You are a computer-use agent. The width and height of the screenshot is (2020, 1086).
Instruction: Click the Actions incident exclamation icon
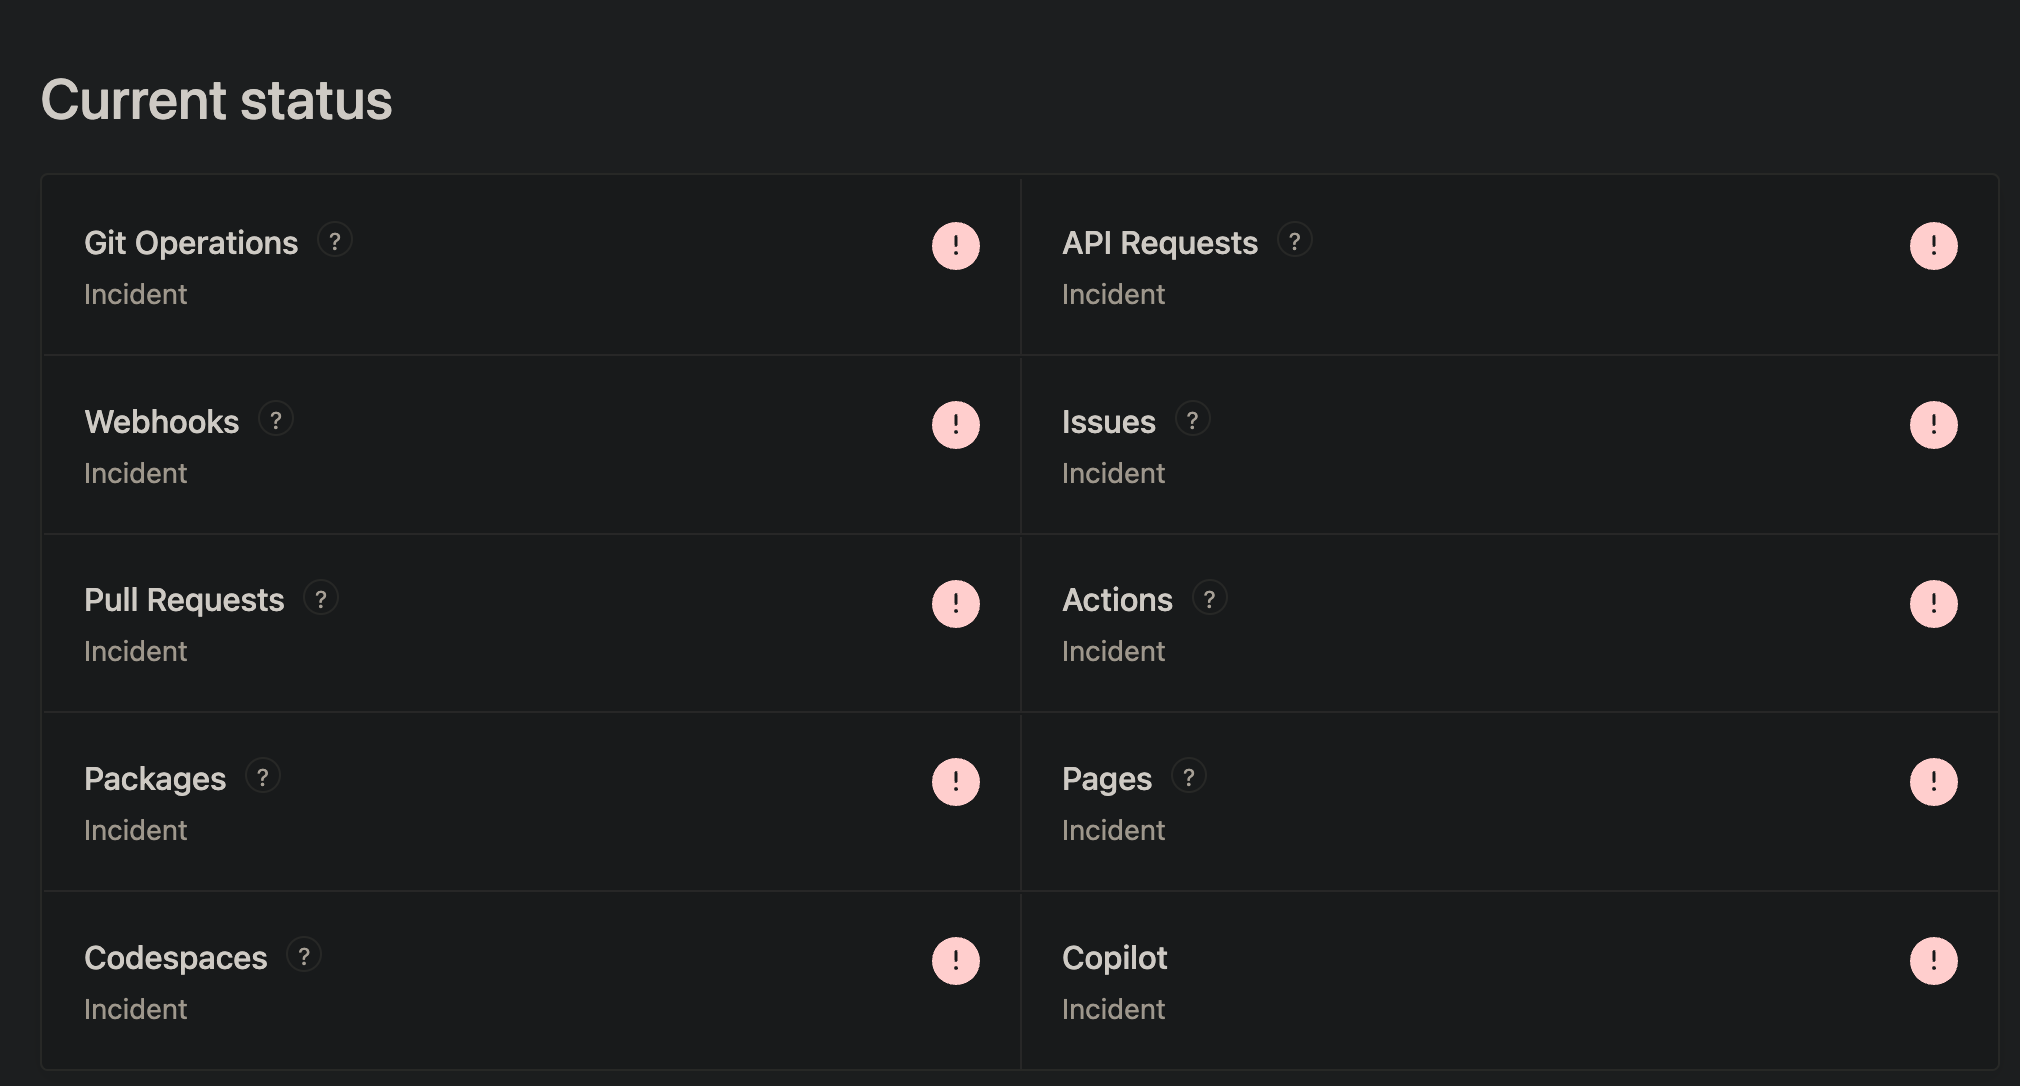click(x=1934, y=604)
